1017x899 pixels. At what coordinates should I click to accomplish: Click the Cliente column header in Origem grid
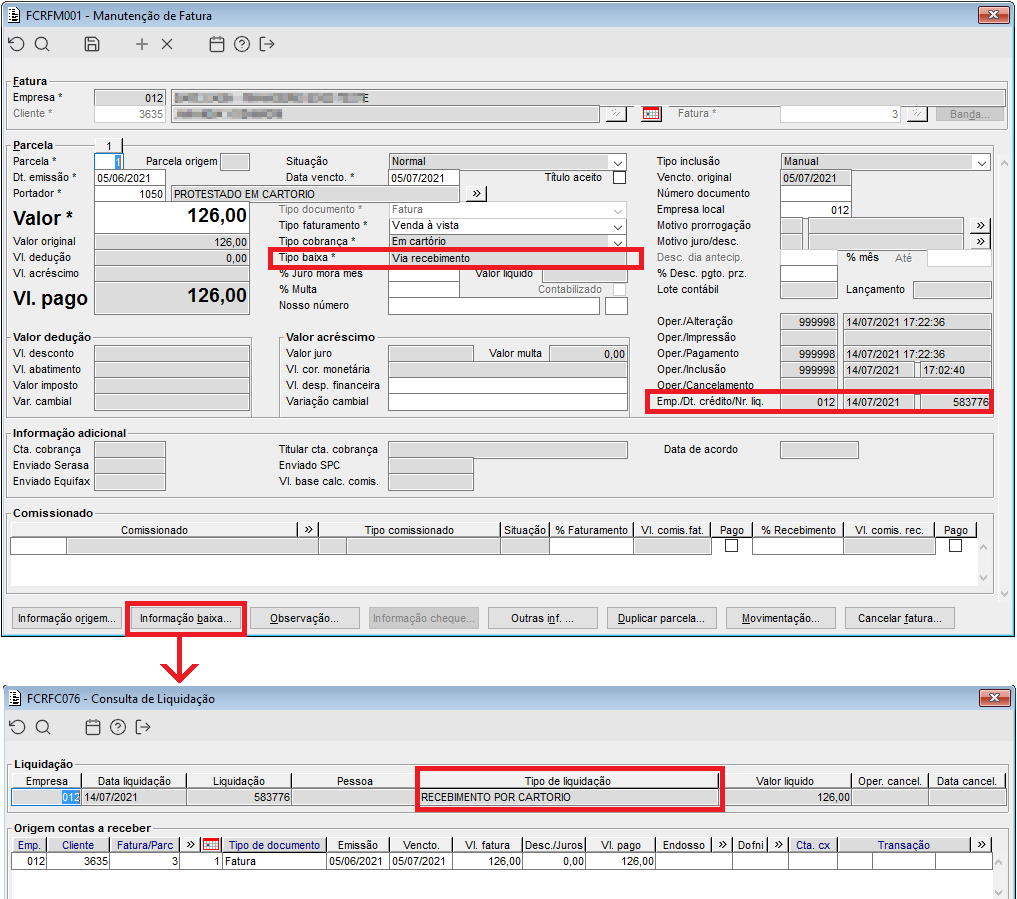(x=78, y=845)
